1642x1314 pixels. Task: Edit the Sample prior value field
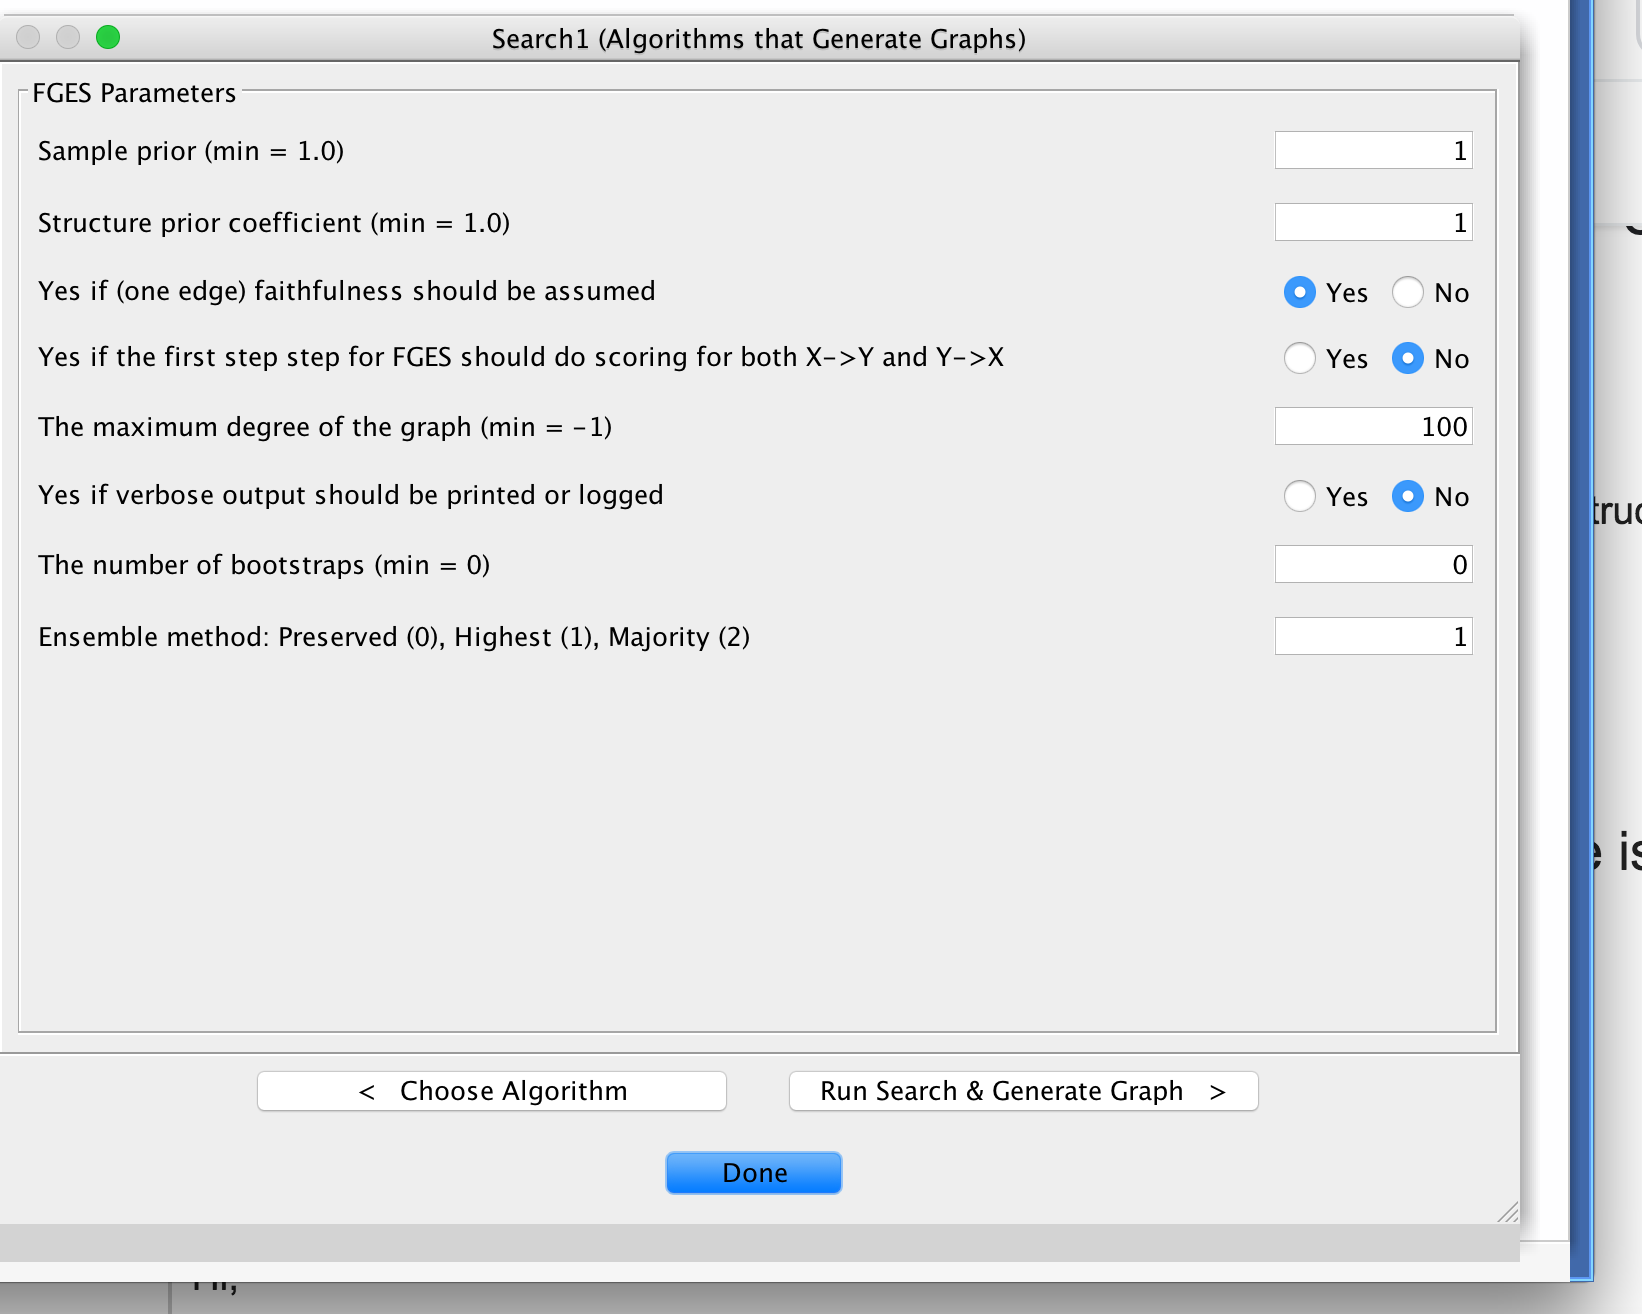(x=1372, y=150)
